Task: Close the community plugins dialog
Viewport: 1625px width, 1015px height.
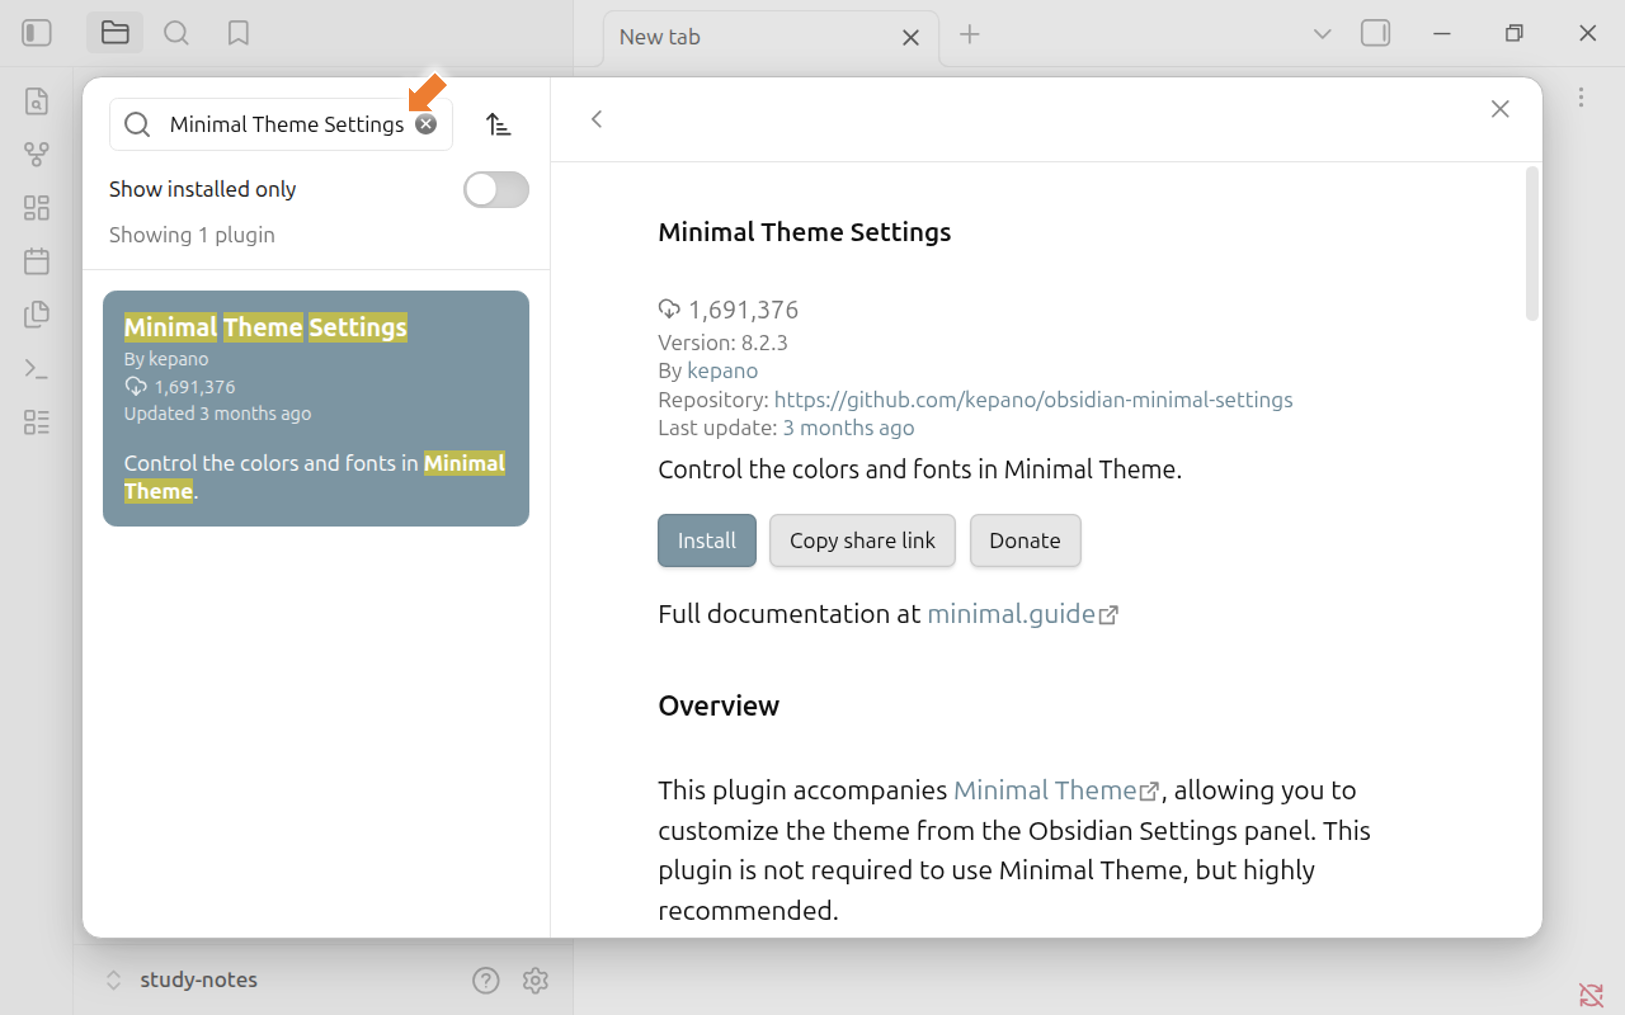Action: point(1500,109)
